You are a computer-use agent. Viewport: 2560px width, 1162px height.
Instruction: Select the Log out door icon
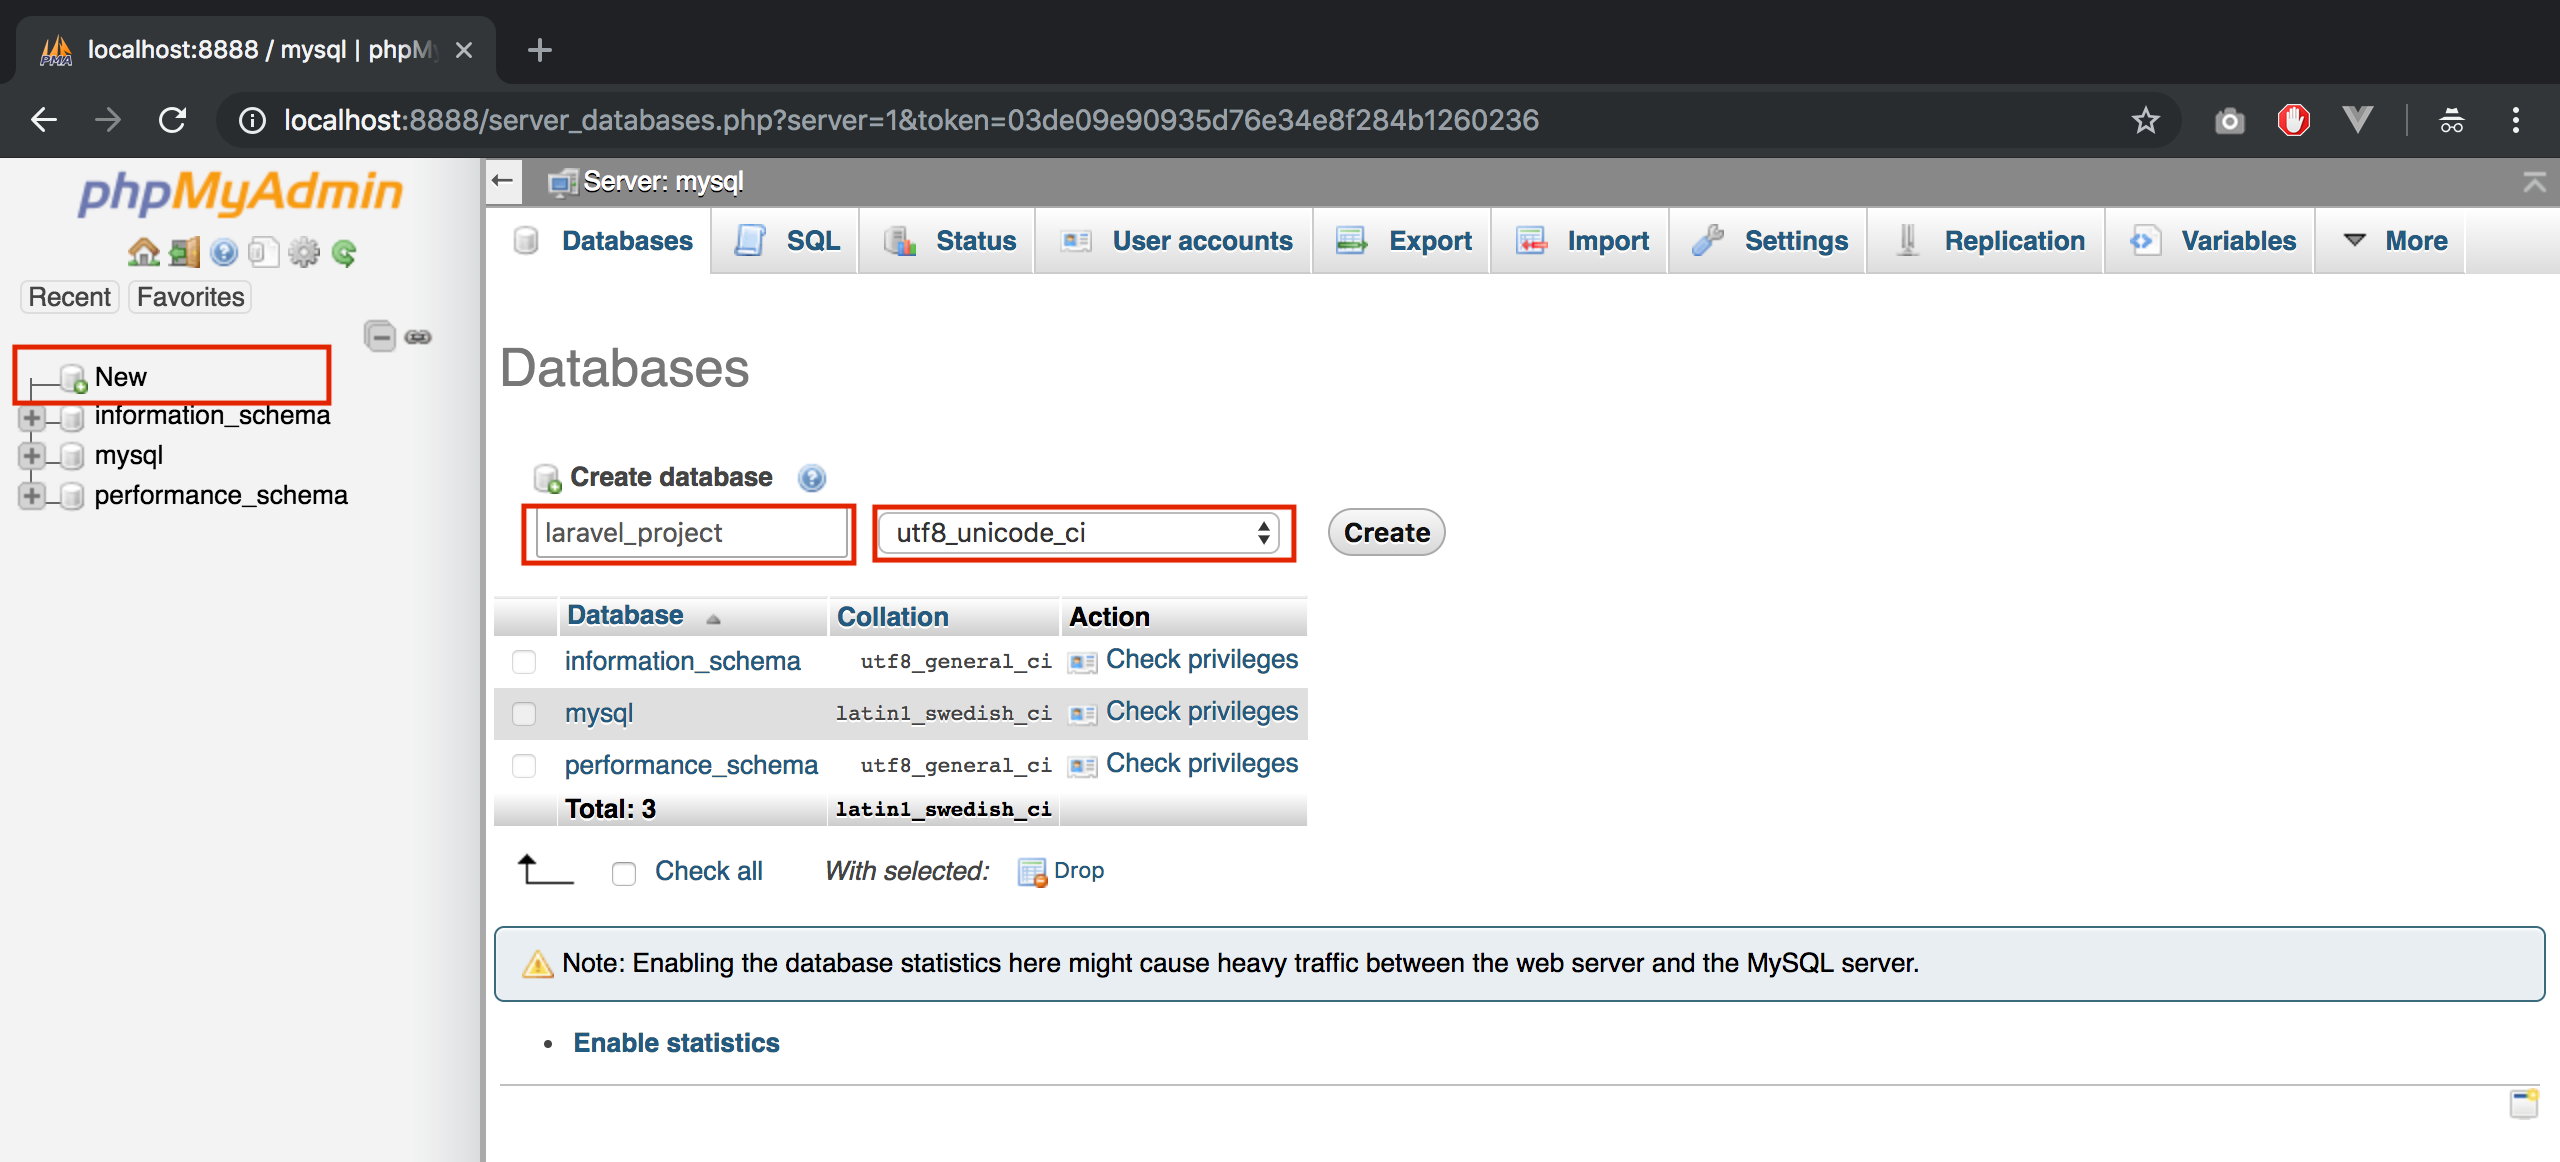[x=183, y=252]
